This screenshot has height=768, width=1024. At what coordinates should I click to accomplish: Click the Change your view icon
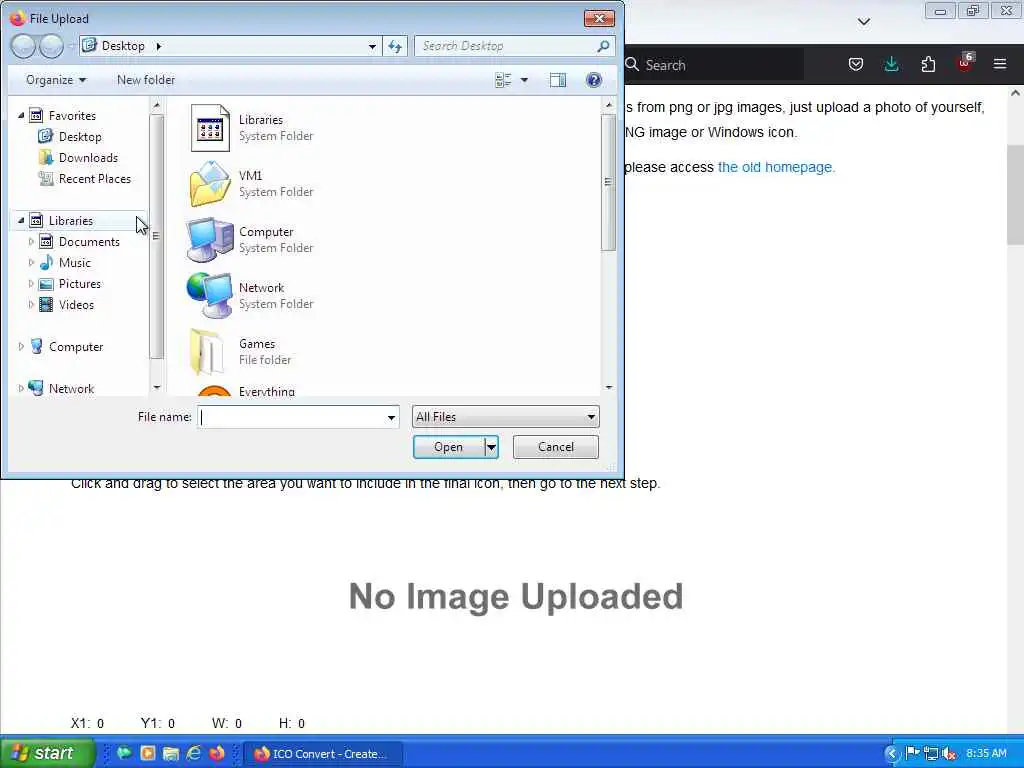pyautogui.click(x=503, y=80)
